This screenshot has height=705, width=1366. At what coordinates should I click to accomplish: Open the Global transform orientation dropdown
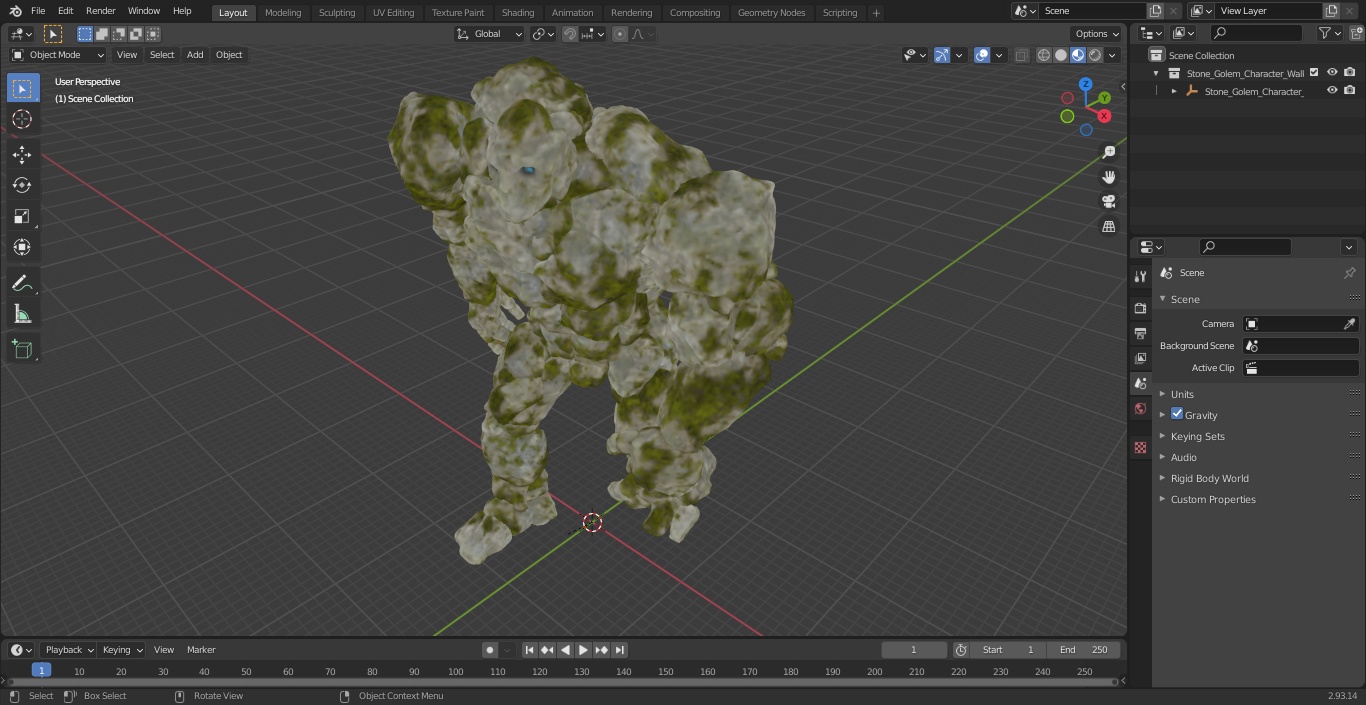tap(489, 34)
